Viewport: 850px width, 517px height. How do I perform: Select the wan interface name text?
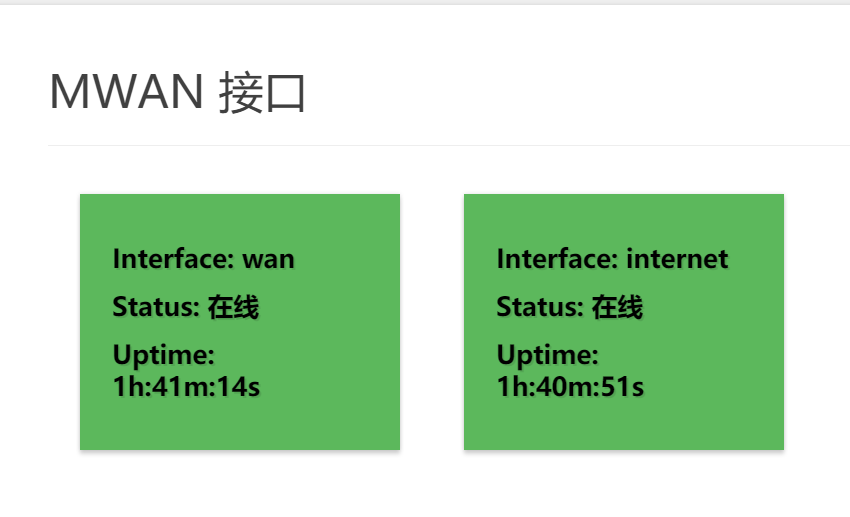(x=269, y=259)
